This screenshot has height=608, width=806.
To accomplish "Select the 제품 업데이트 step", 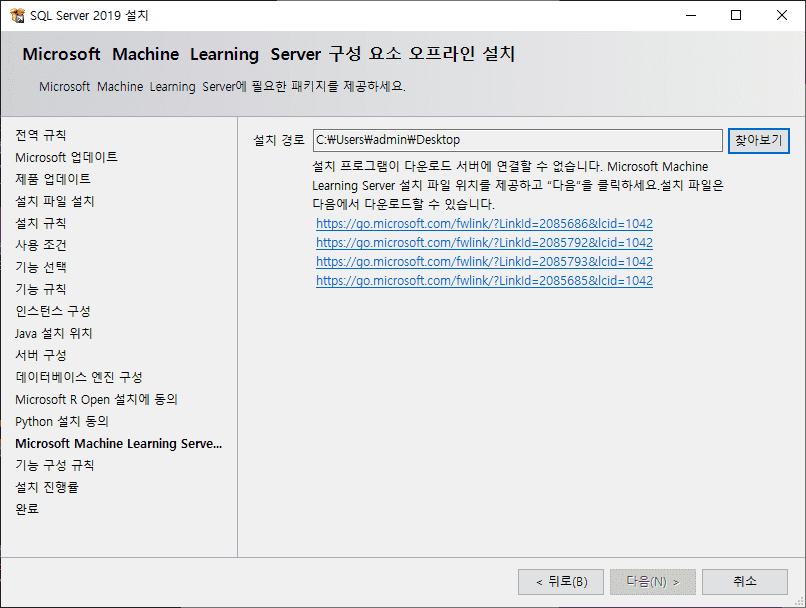I will (53, 179).
